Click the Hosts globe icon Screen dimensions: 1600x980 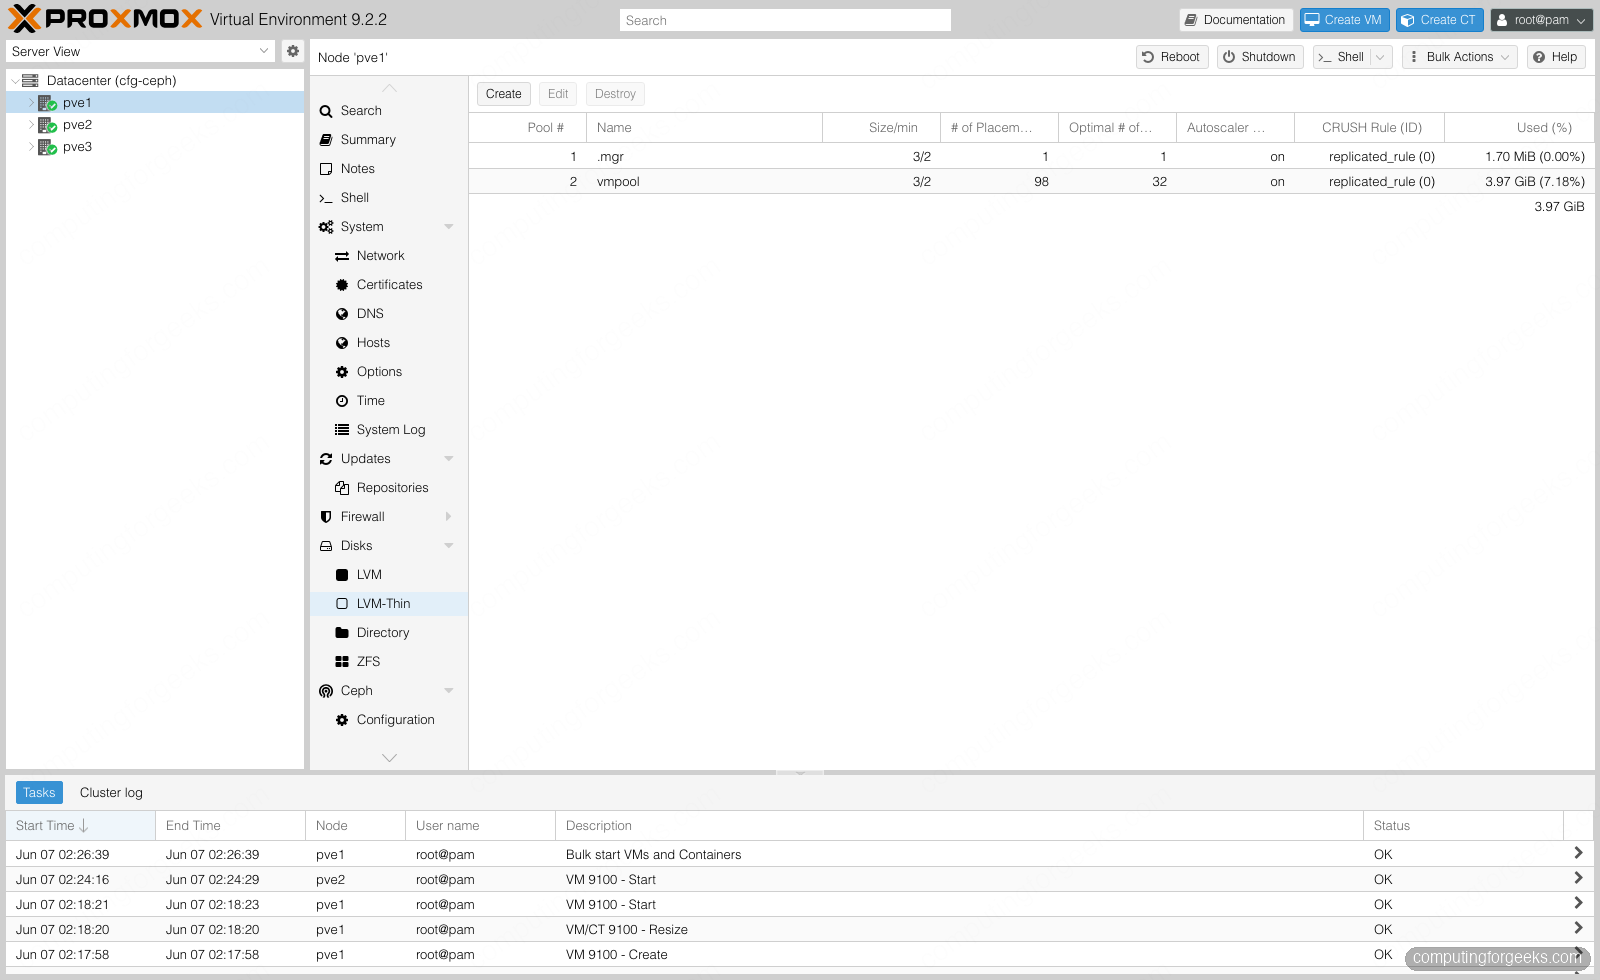(x=342, y=343)
